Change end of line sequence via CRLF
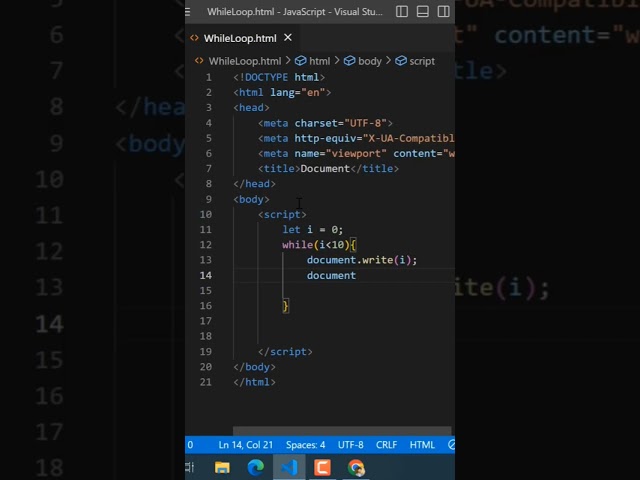The height and width of the screenshot is (480, 640). pos(386,445)
